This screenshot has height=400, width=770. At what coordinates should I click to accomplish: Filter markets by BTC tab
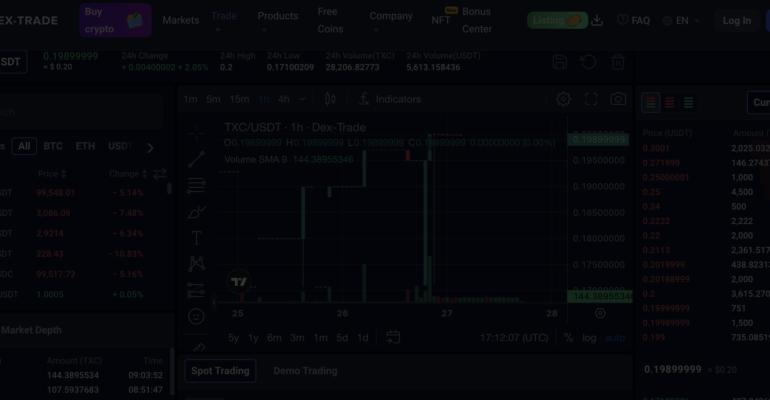(x=53, y=146)
